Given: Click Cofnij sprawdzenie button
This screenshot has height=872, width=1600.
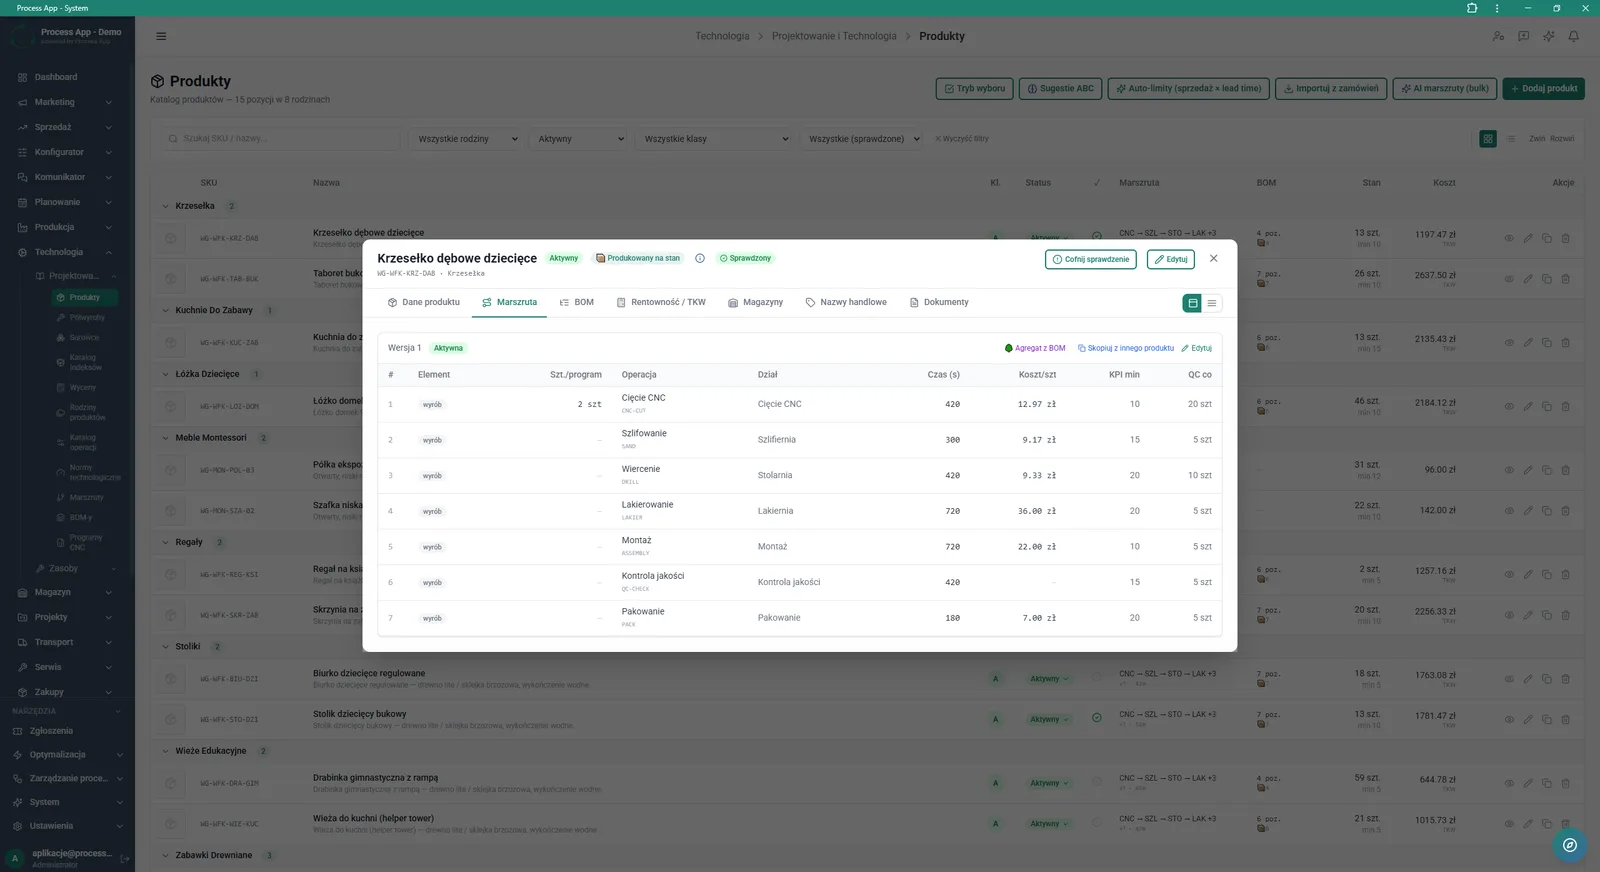Looking at the screenshot, I should click(1091, 259).
